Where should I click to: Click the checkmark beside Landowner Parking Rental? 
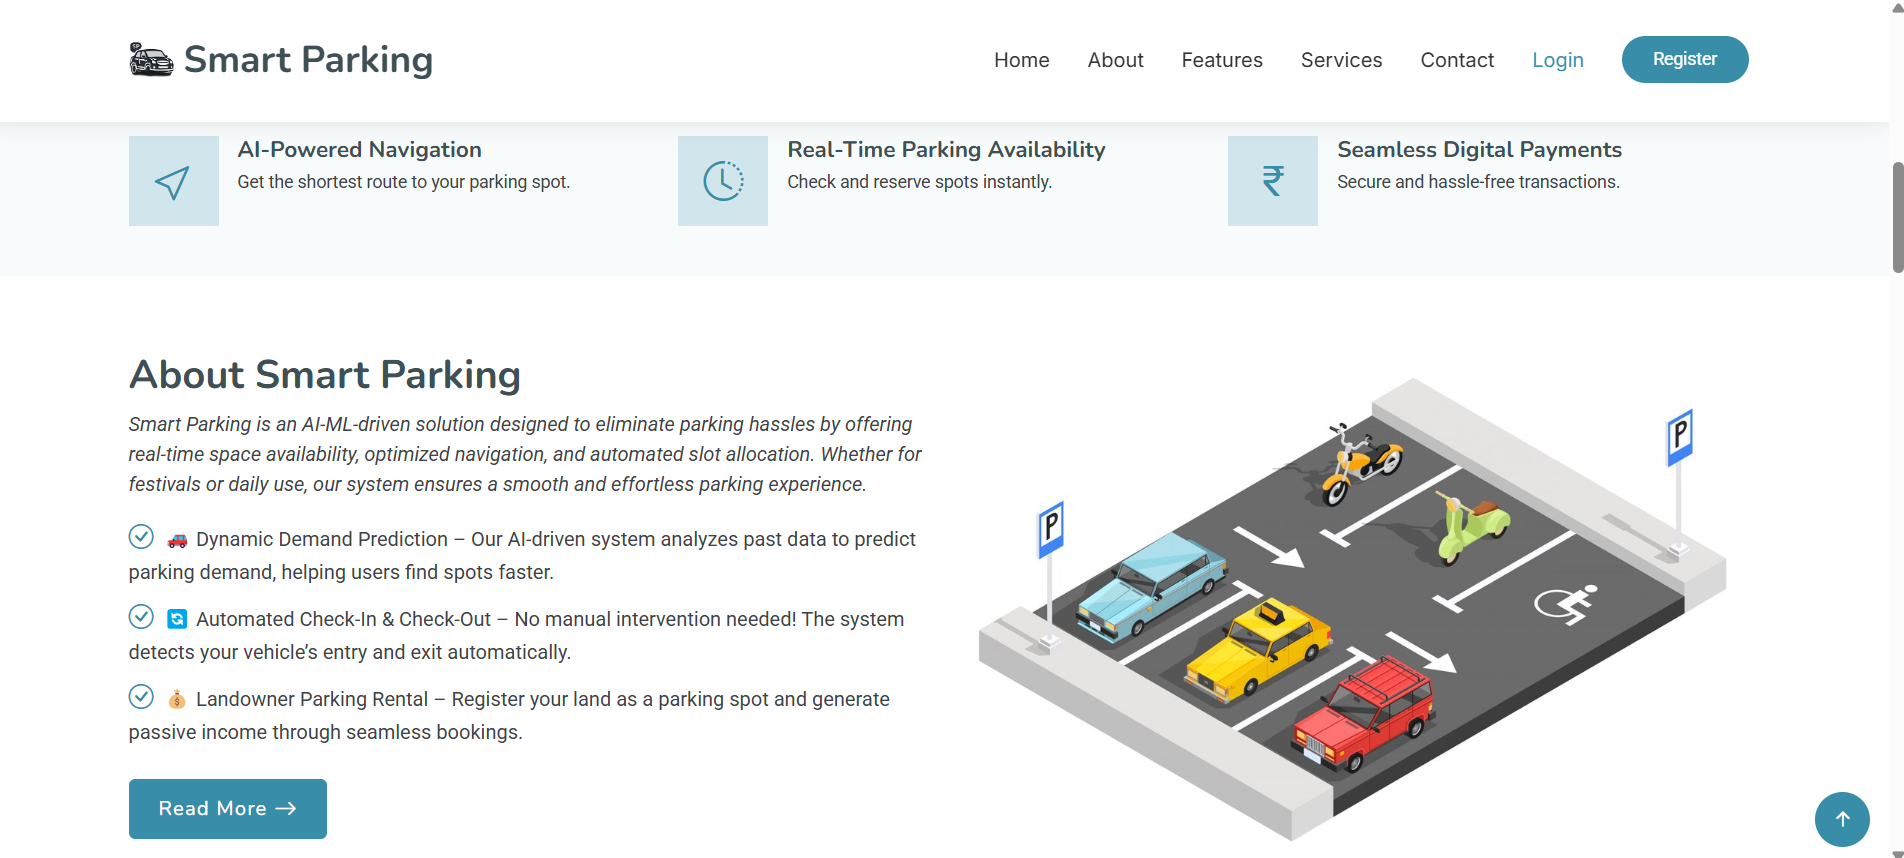coord(141,697)
